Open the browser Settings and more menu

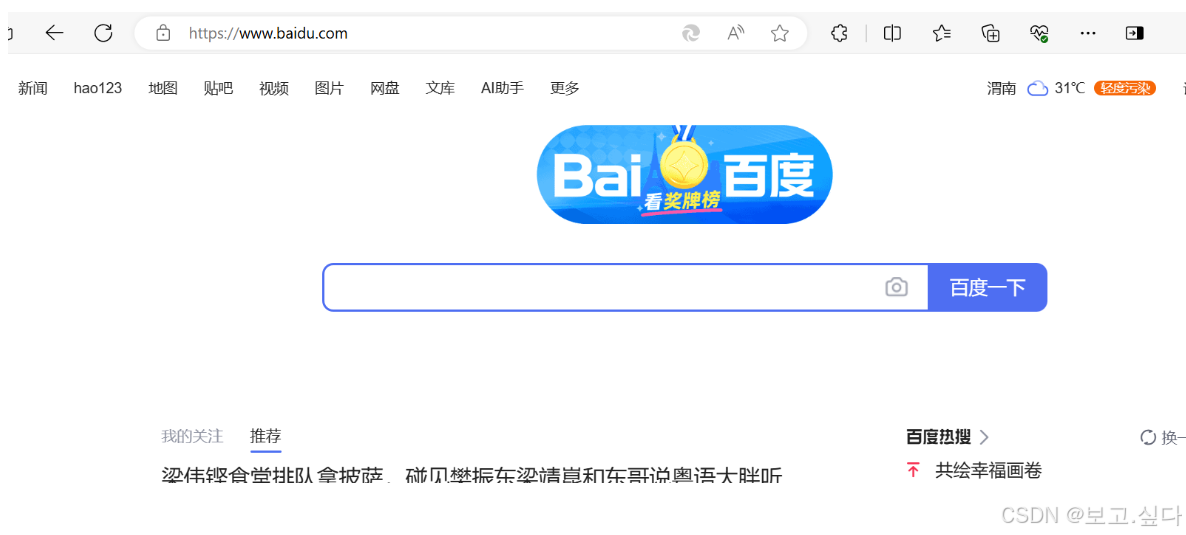(x=1088, y=33)
